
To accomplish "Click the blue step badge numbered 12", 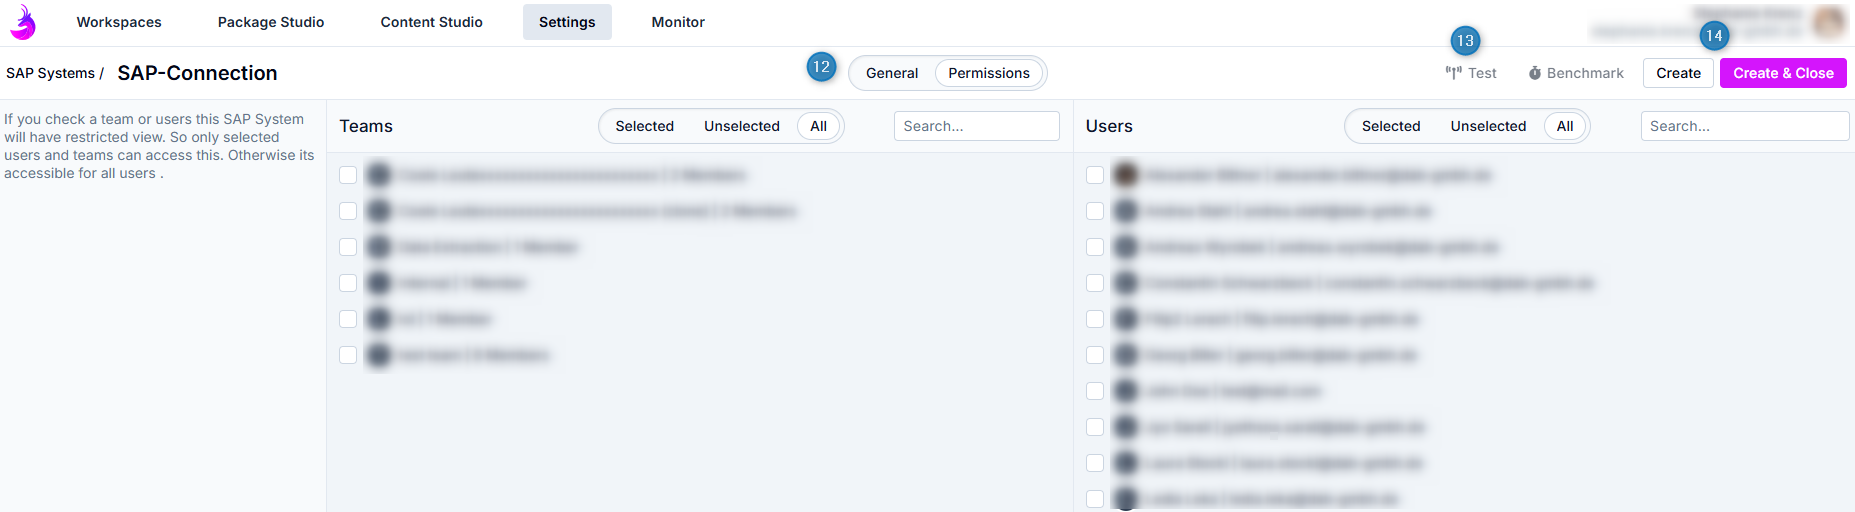I will (821, 67).
